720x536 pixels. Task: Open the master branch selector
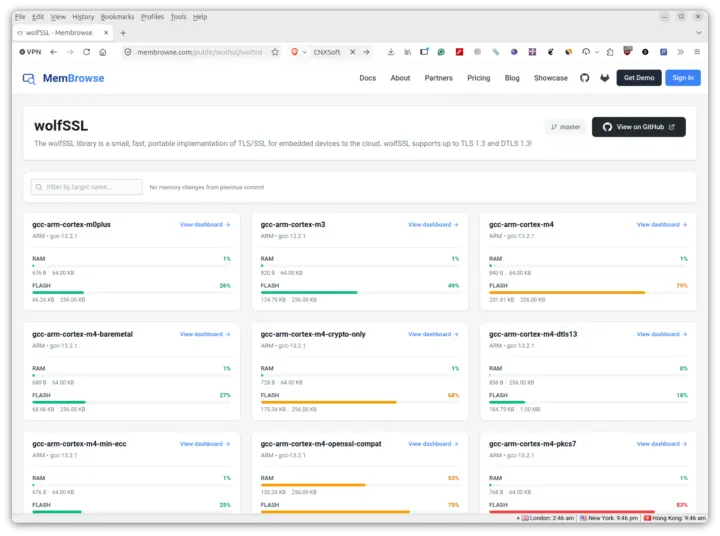click(x=566, y=127)
